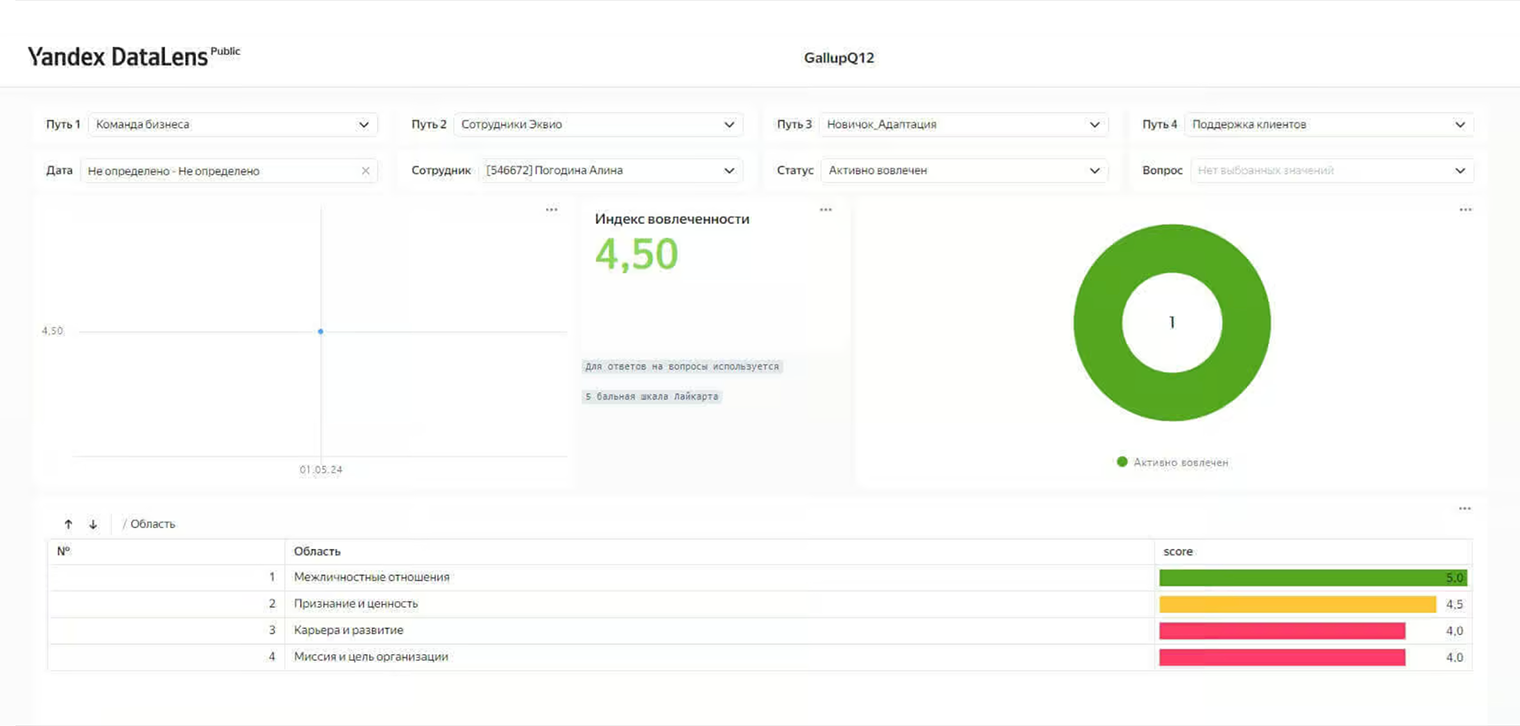Click the Область column header

coord(317,552)
